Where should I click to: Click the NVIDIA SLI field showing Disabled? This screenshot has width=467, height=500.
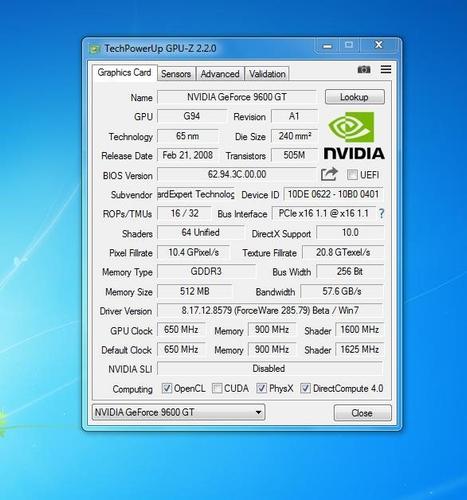point(270,369)
